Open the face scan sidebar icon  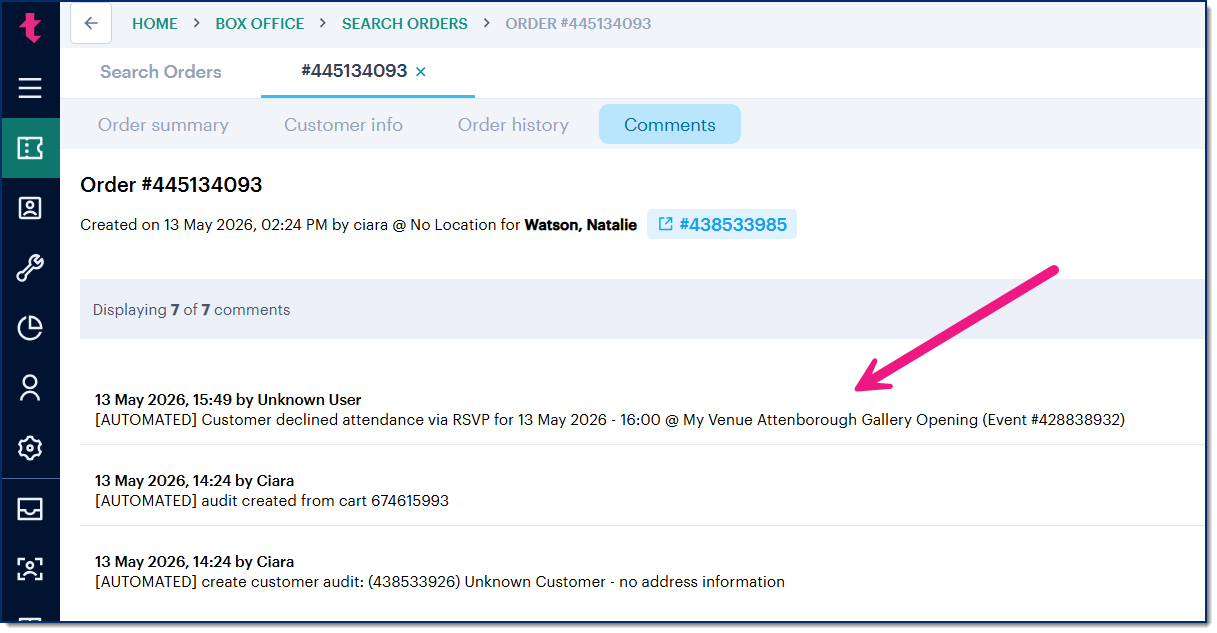[x=31, y=569]
